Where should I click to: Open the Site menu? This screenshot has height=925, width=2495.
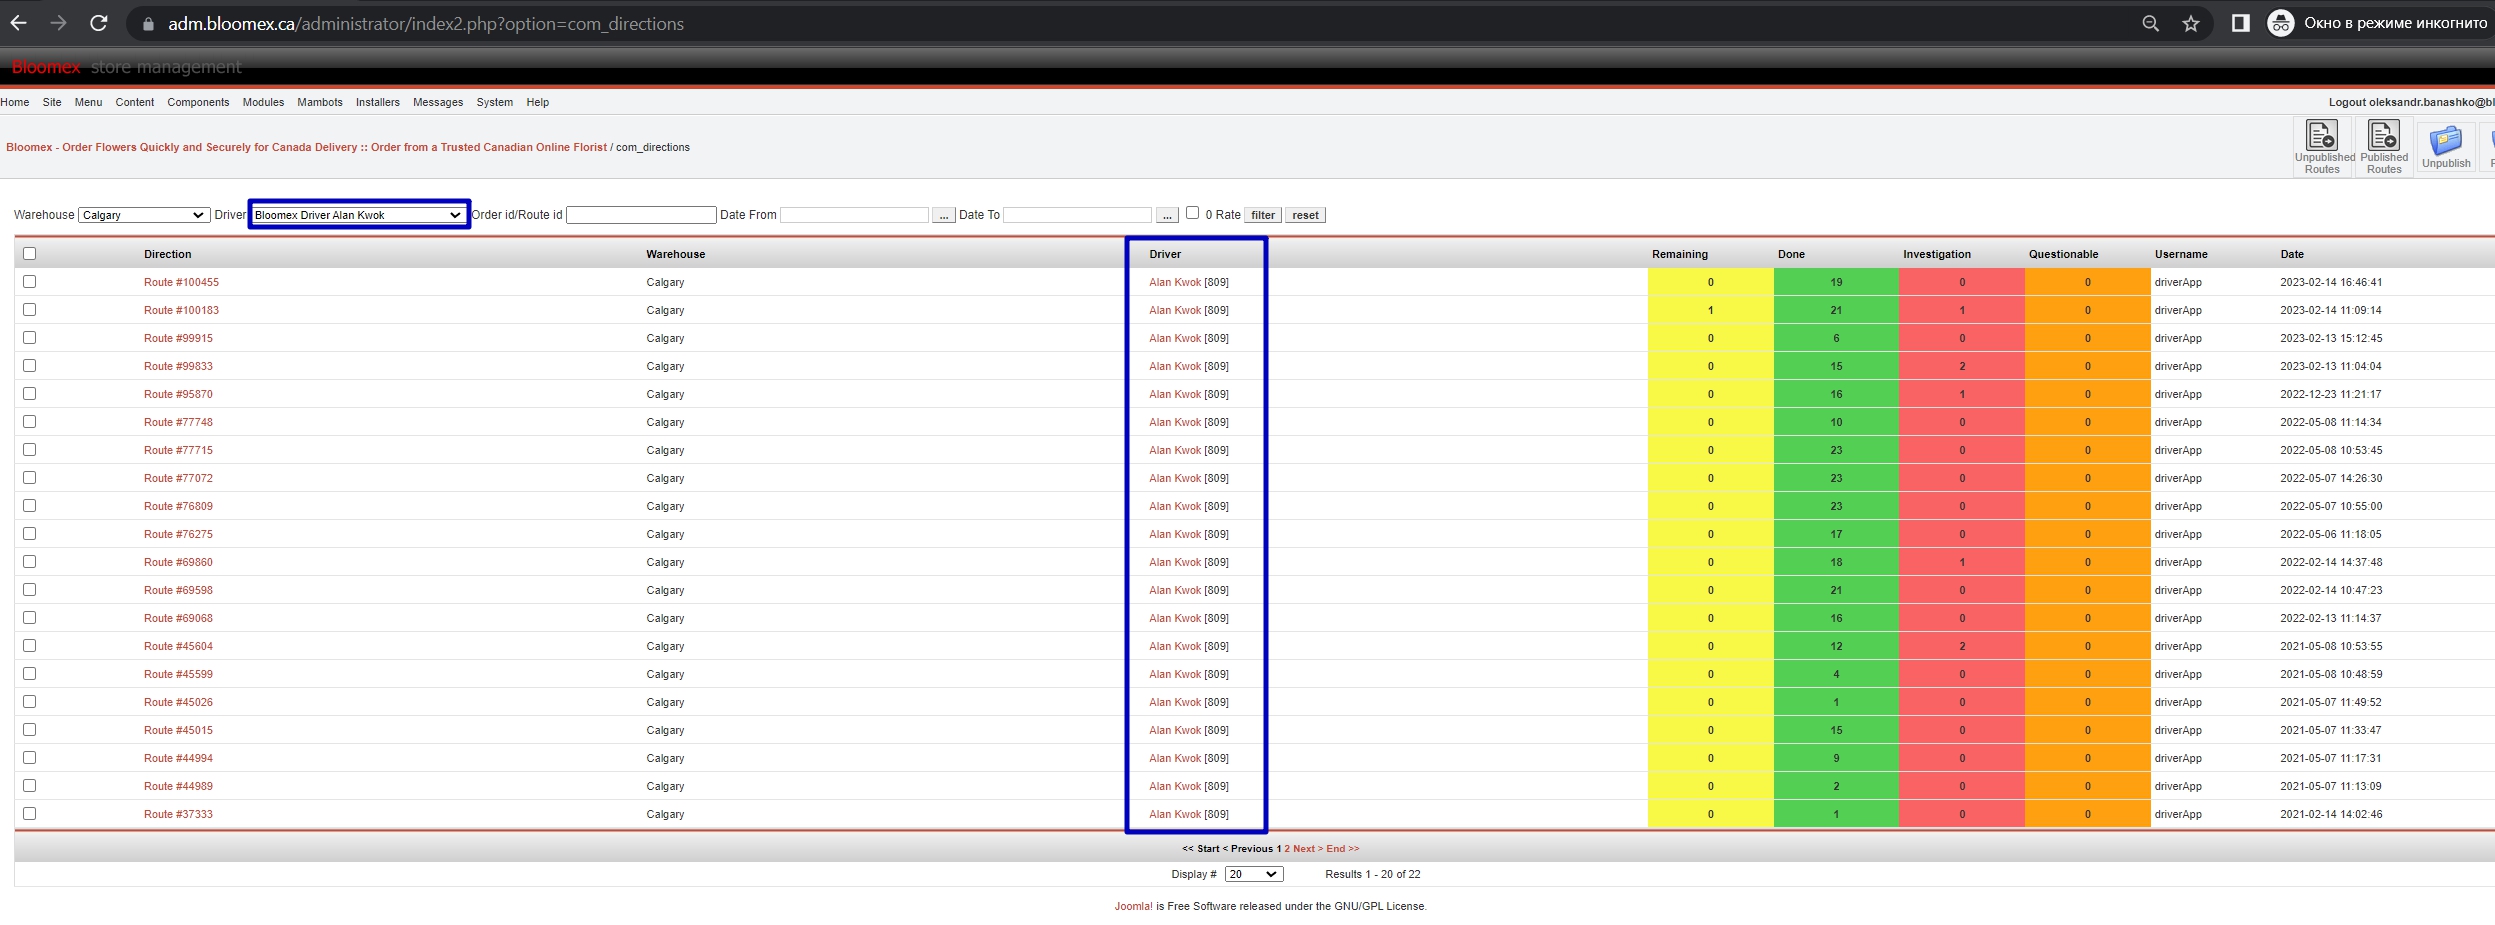(x=52, y=102)
